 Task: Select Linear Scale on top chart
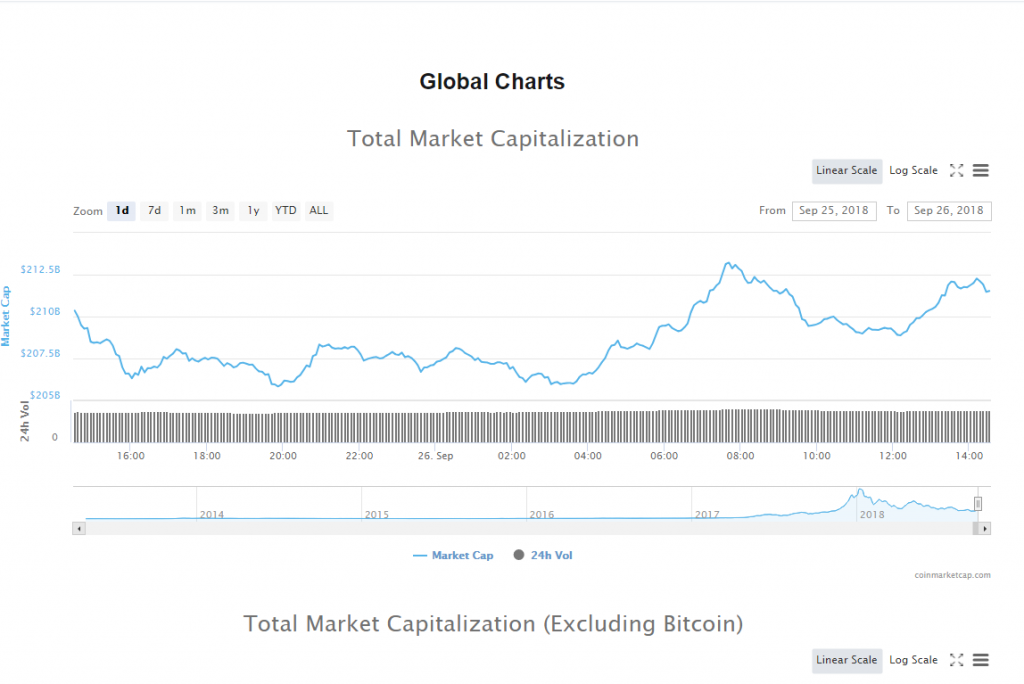(846, 171)
